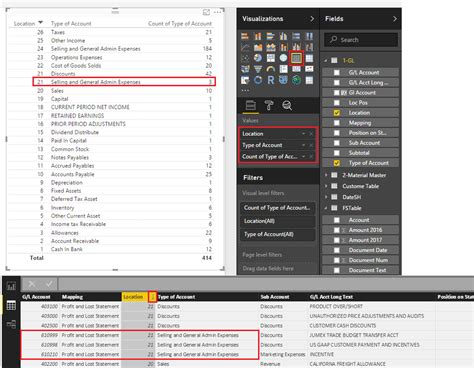Select the map globe visualization

(x=283, y=58)
